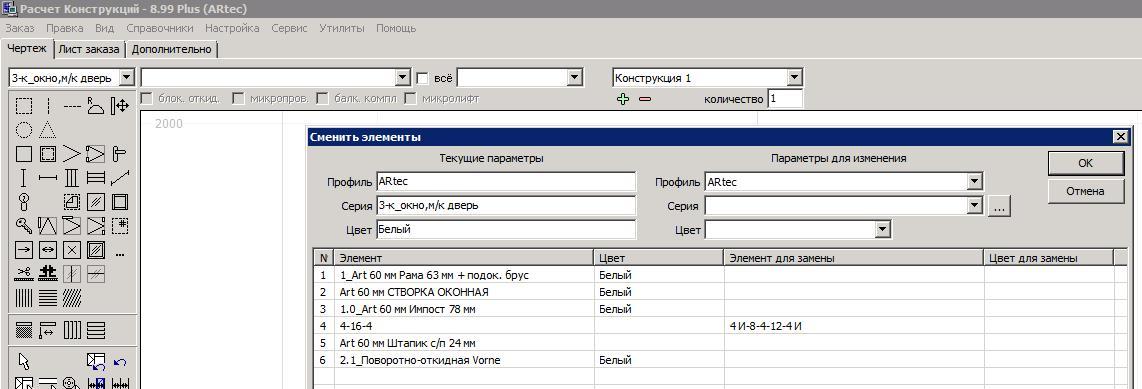Choose the plain square frame tool
Image resolution: width=1142 pixels, height=389 pixels.
pyautogui.click(x=24, y=154)
